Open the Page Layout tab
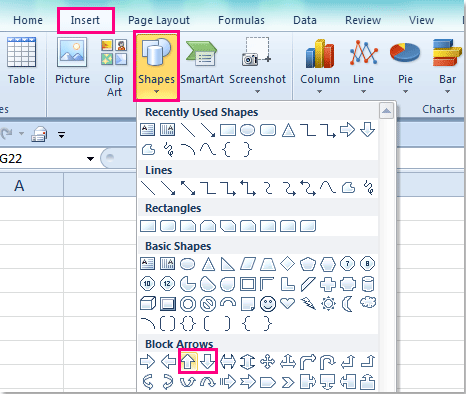Screen dimensions: 466x394 (x=159, y=20)
